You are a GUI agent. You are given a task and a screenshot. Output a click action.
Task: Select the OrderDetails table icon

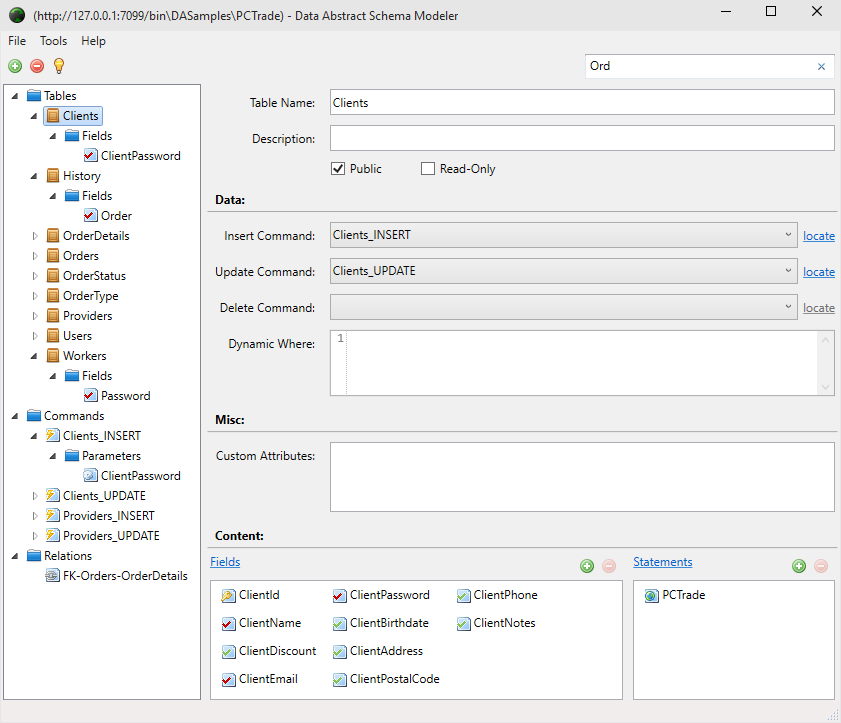tap(53, 236)
